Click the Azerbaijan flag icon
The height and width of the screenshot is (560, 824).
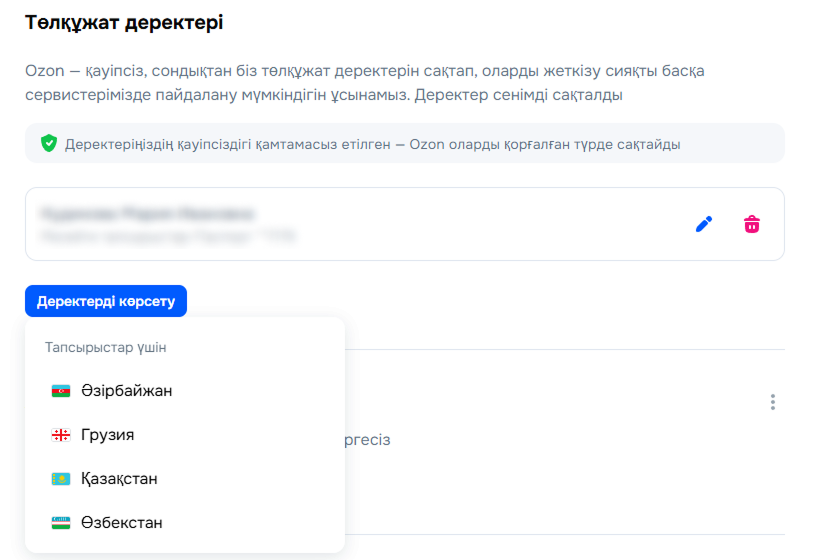tap(61, 391)
